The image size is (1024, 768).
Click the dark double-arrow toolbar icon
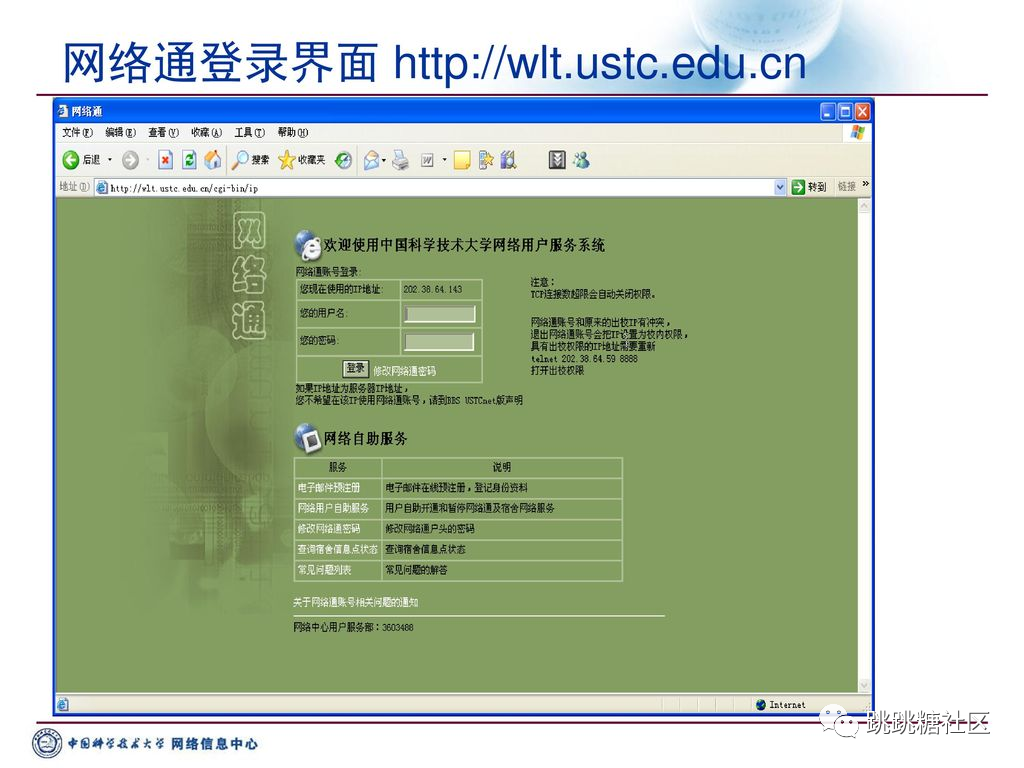tap(557, 159)
